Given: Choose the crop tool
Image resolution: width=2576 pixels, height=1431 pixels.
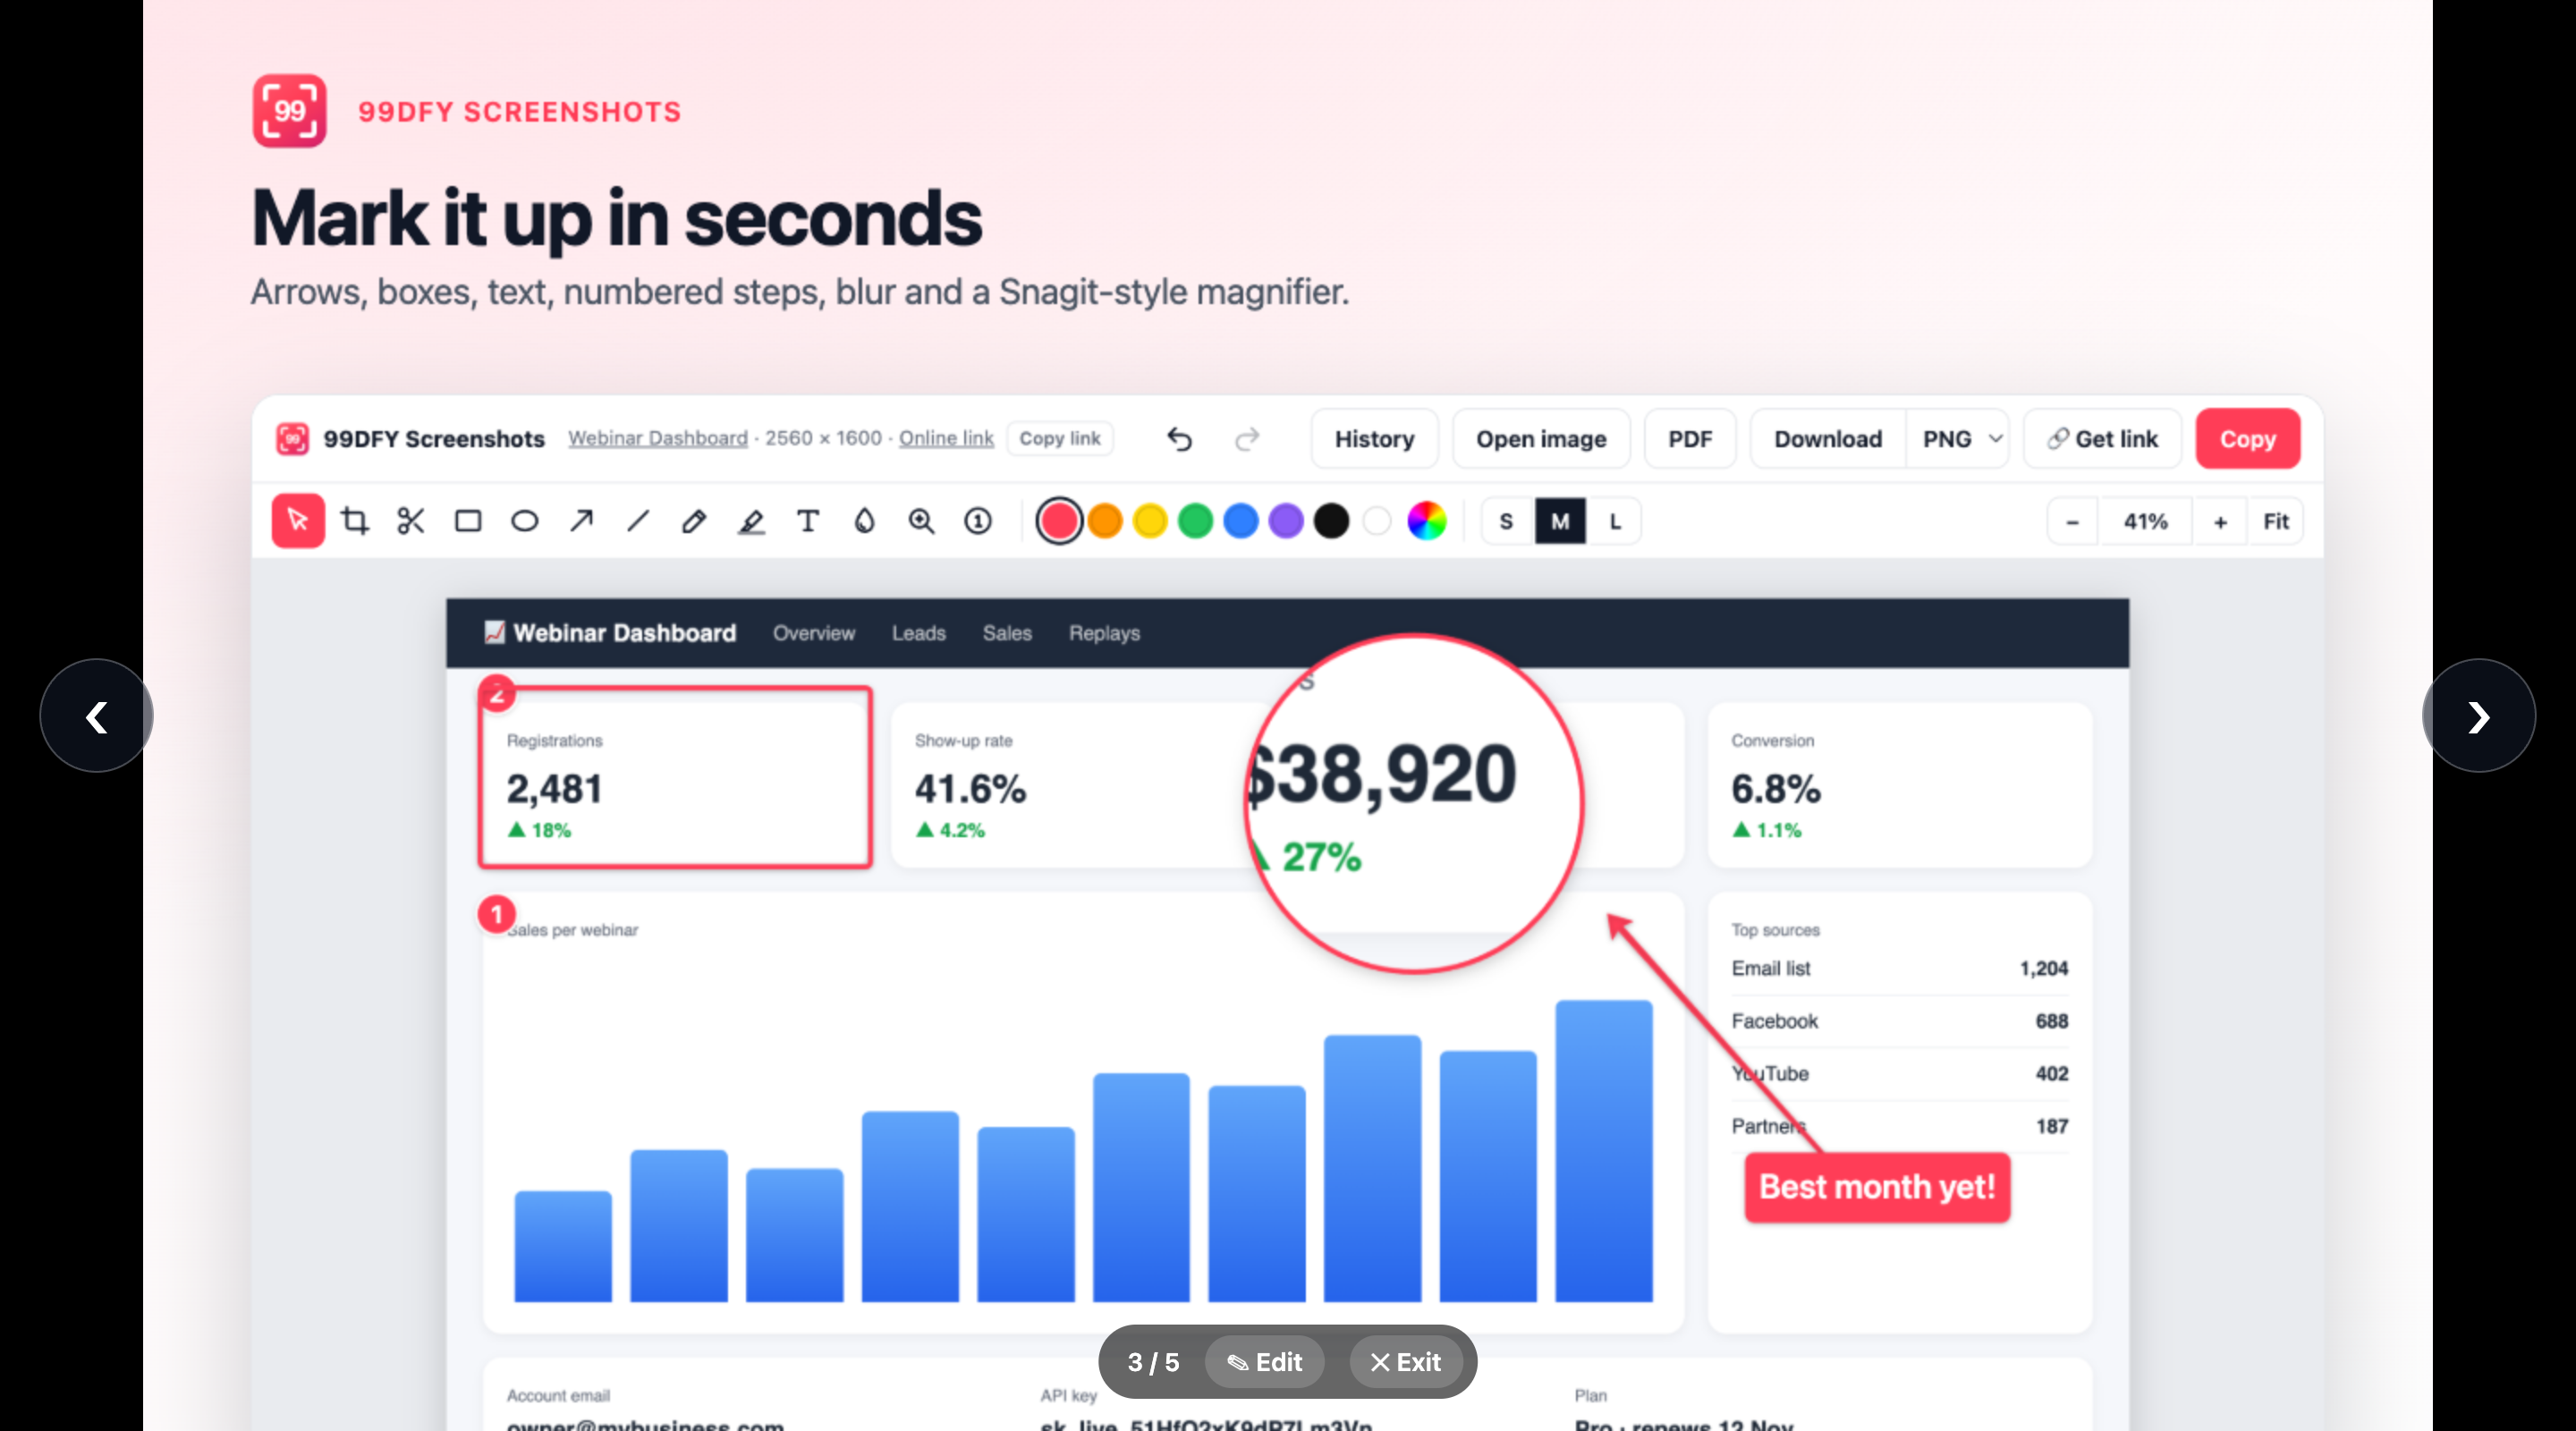Looking at the screenshot, I should tap(355, 521).
